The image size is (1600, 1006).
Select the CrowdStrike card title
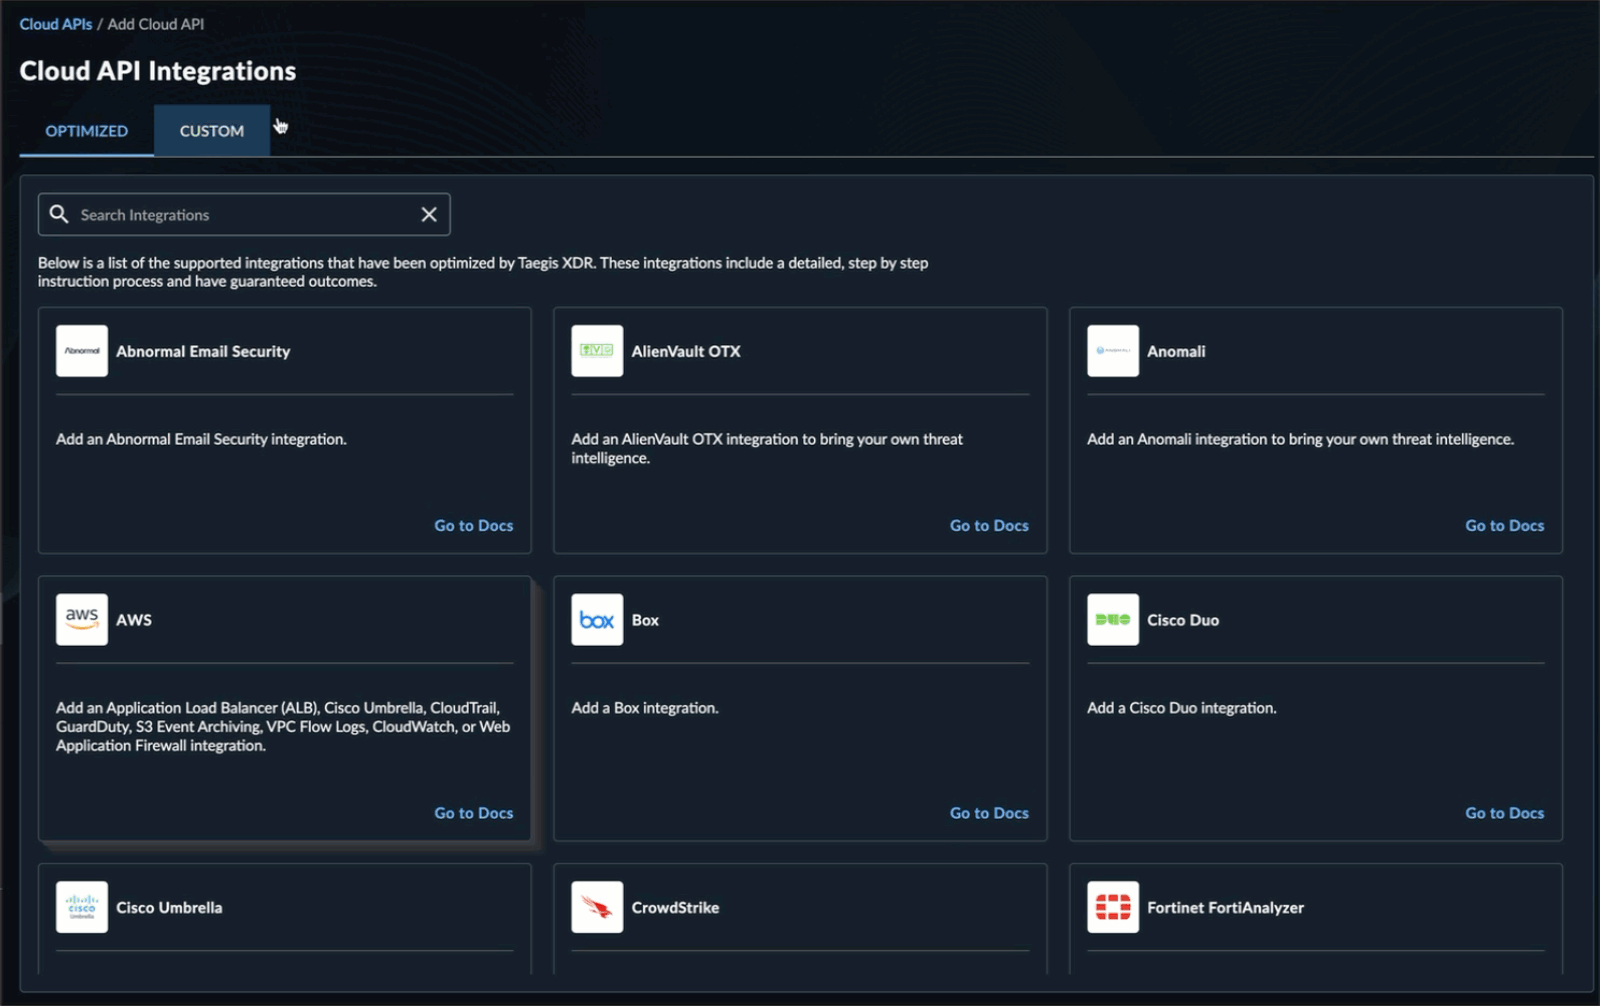click(675, 907)
